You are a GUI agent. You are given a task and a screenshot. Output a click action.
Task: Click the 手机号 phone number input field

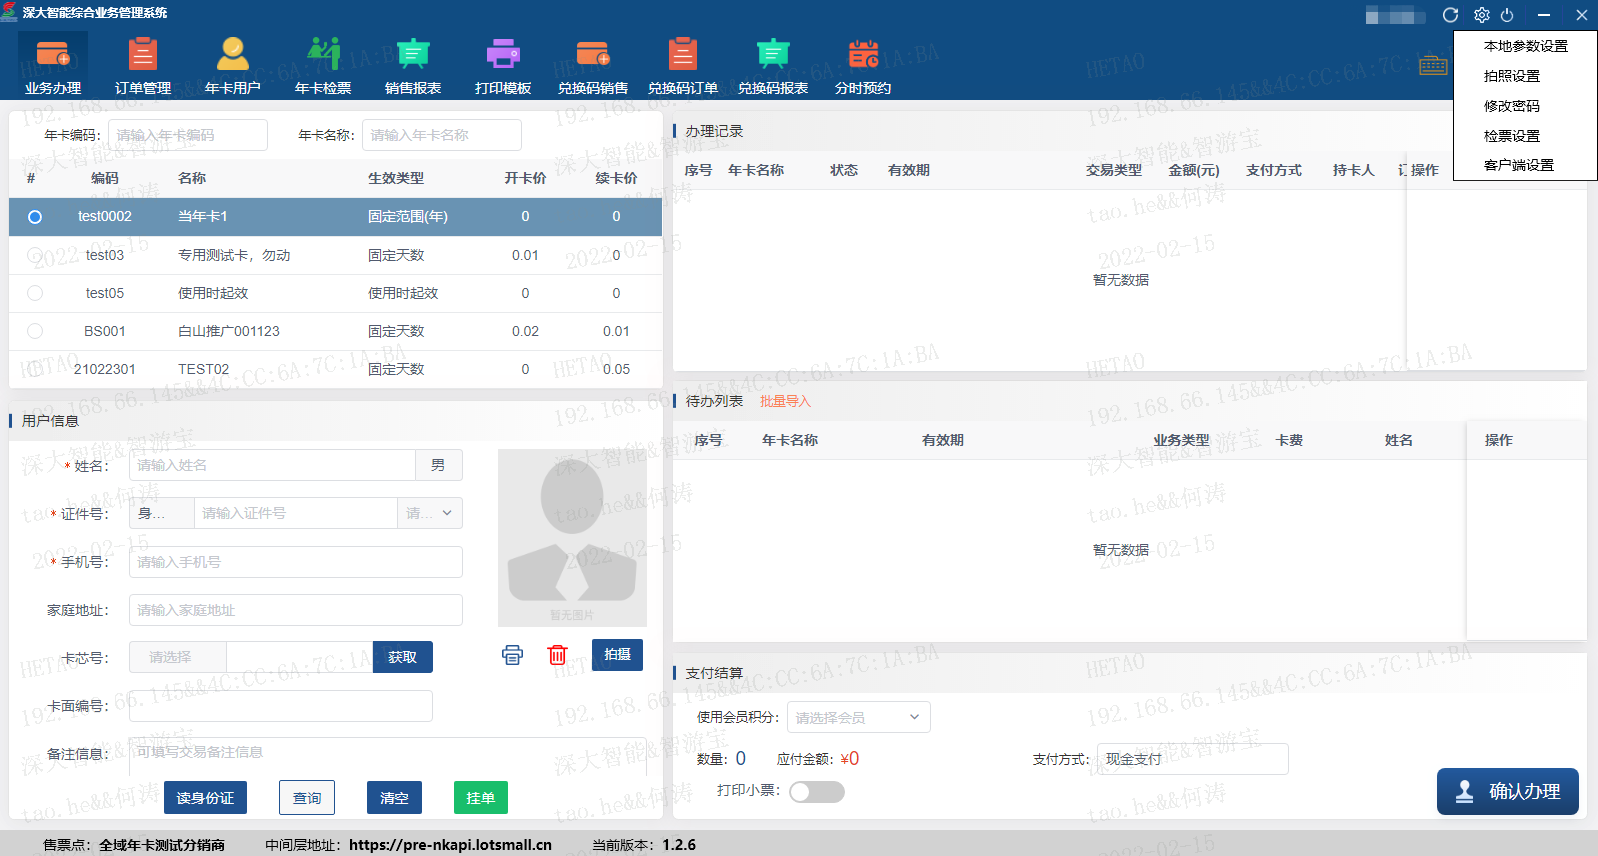click(295, 562)
